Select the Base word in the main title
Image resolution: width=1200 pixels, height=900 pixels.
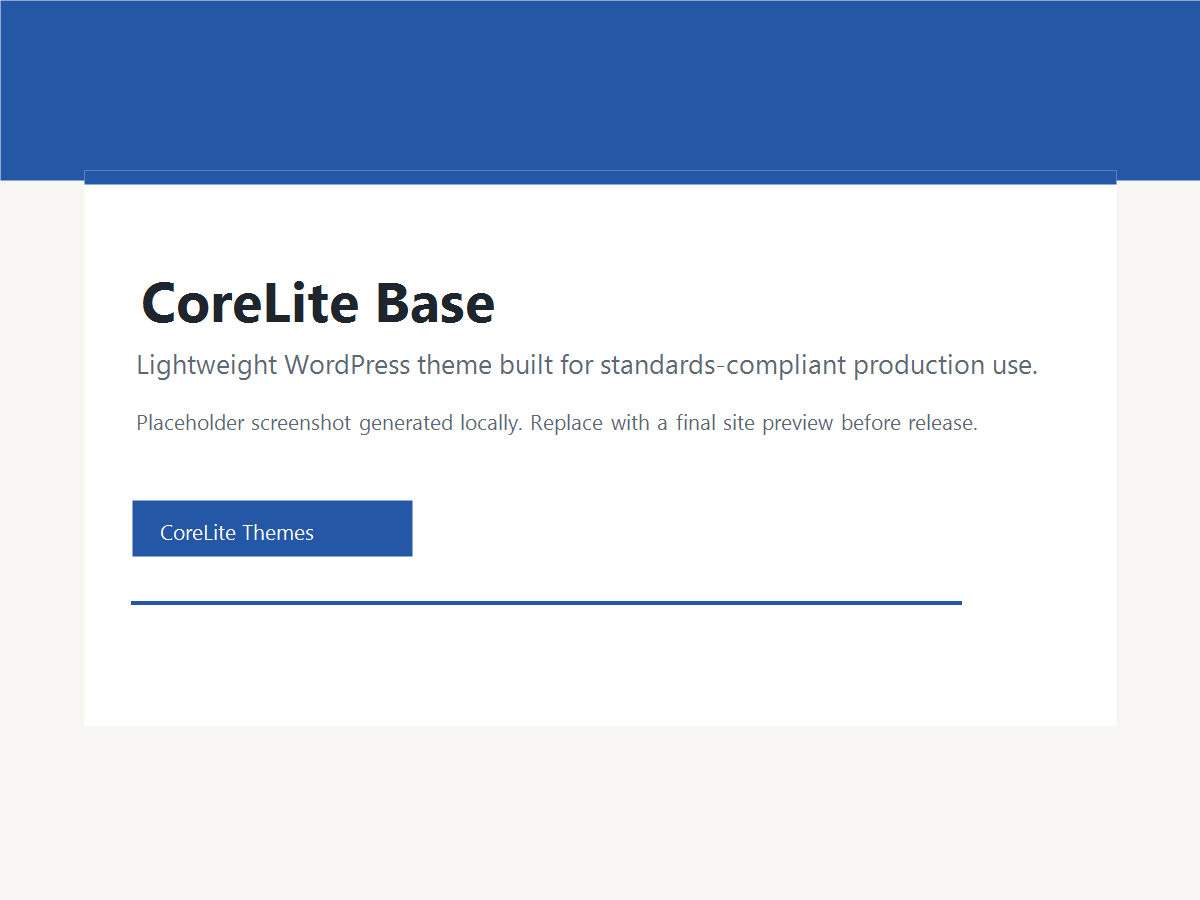point(434,303)
